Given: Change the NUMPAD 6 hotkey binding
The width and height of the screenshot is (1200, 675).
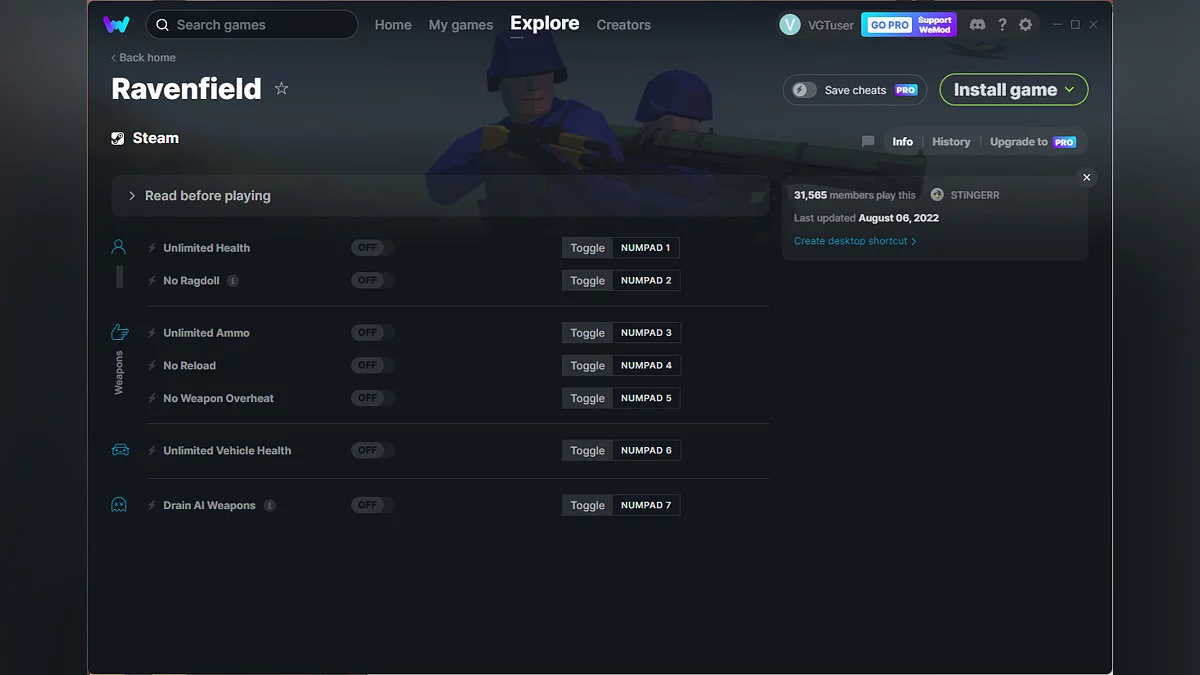Looking at the screenshot, I should click(x=646, y=451).
